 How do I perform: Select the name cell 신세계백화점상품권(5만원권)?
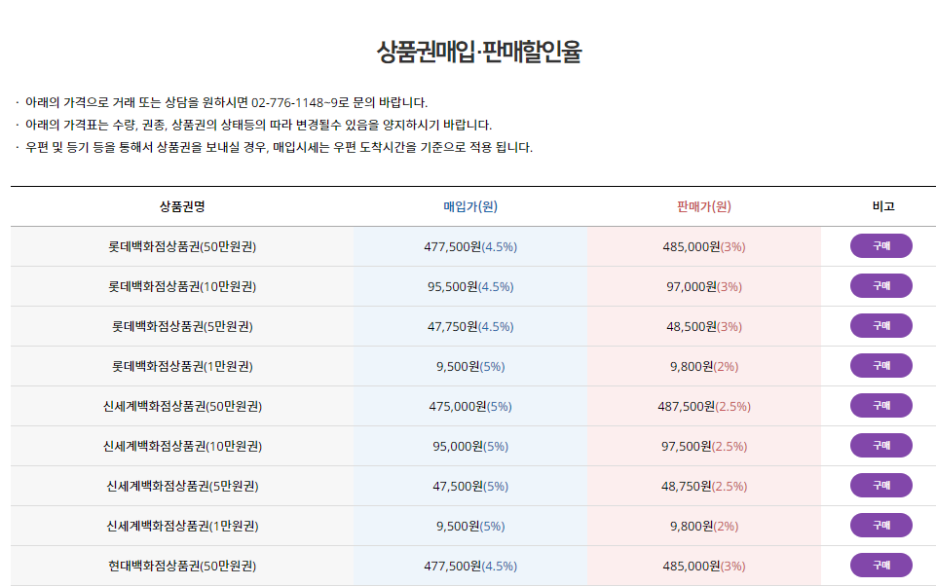click(x=182, y=486)
